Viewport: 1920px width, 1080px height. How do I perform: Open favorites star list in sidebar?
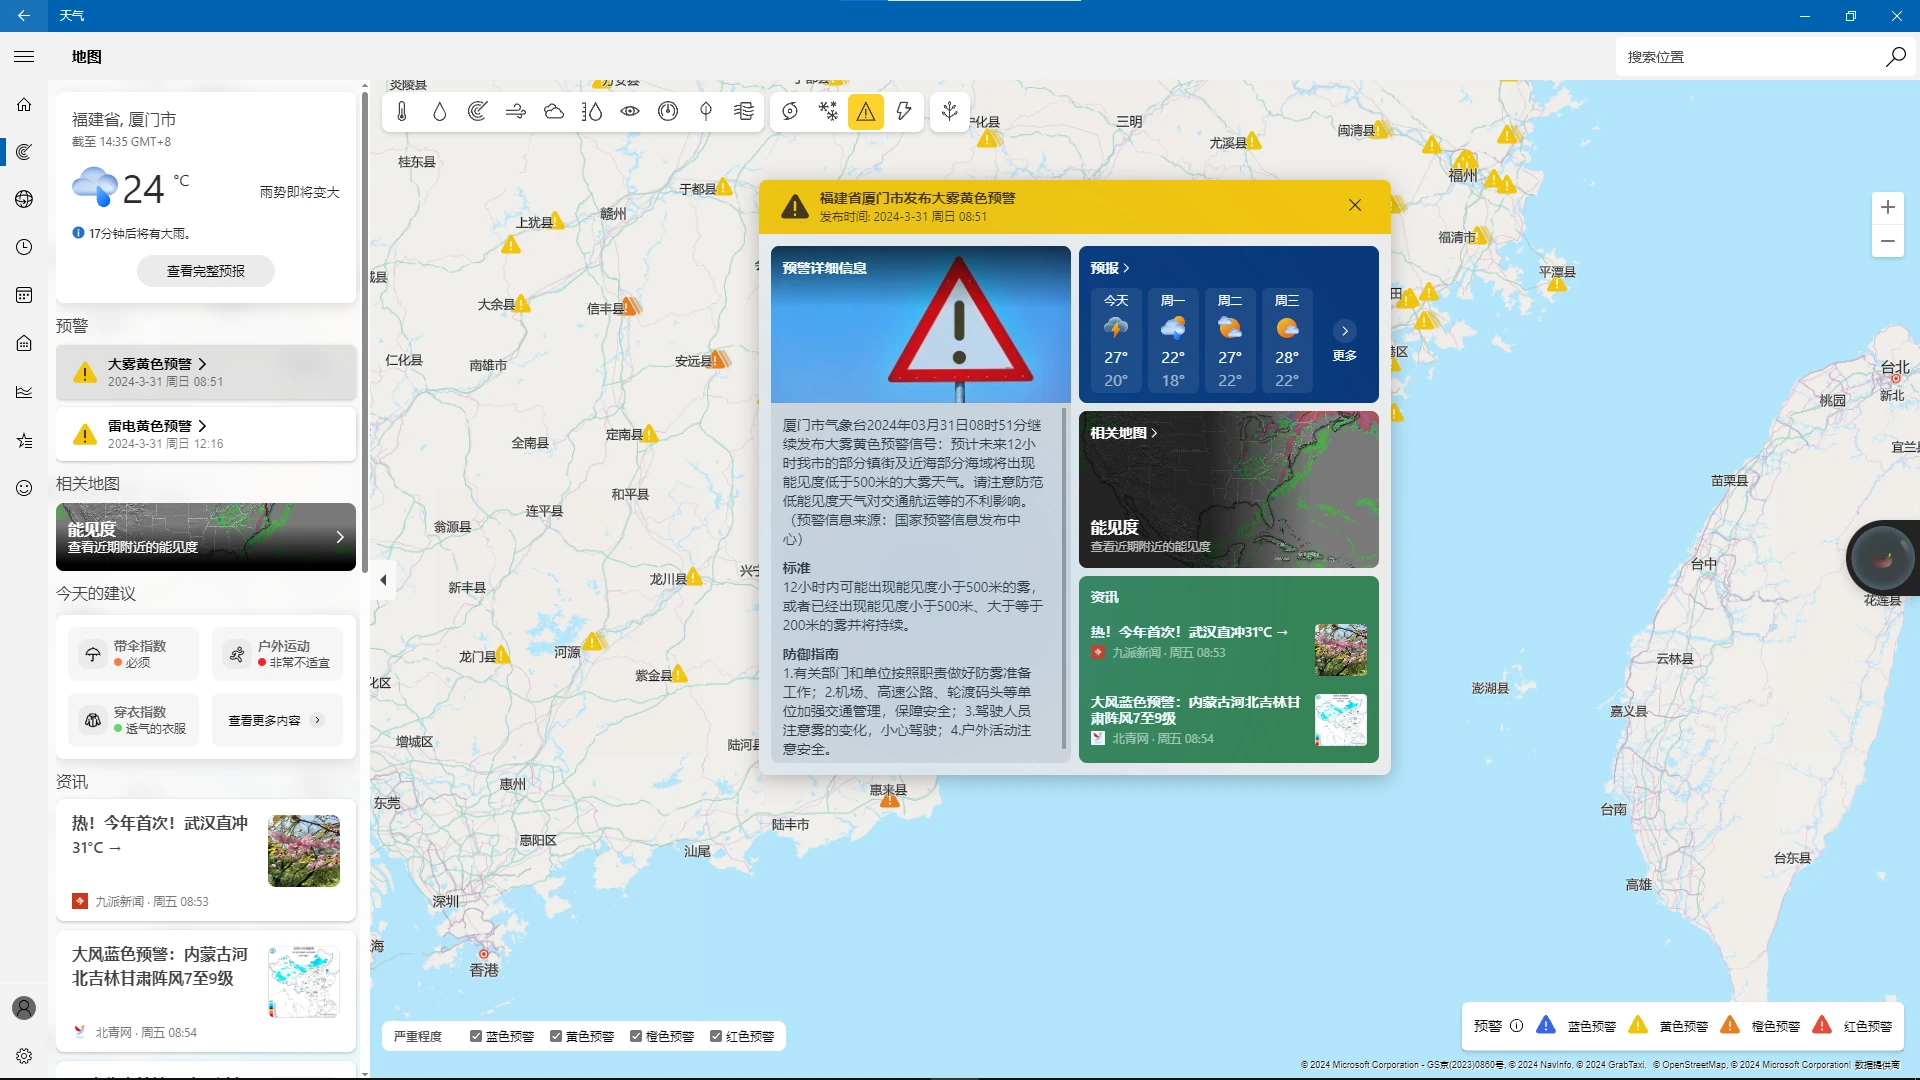(24, 440)
